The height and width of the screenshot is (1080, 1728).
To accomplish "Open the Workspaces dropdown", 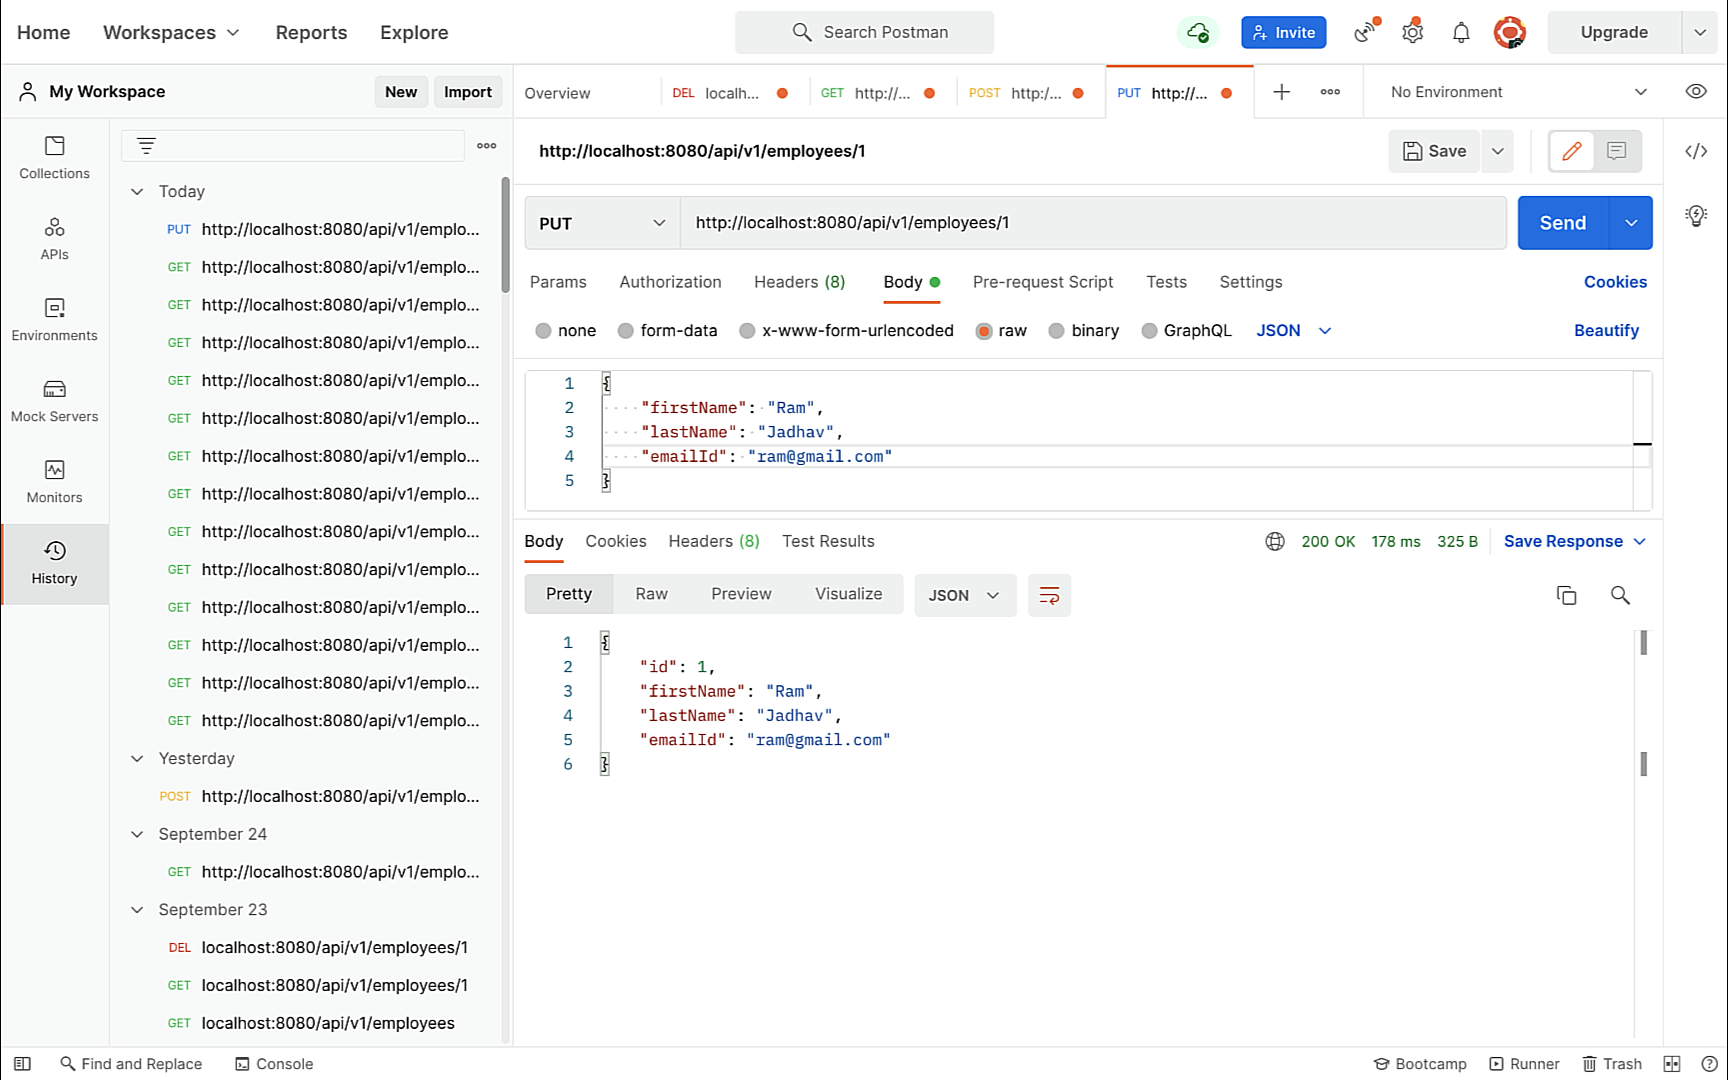I will tap(171, 32).
